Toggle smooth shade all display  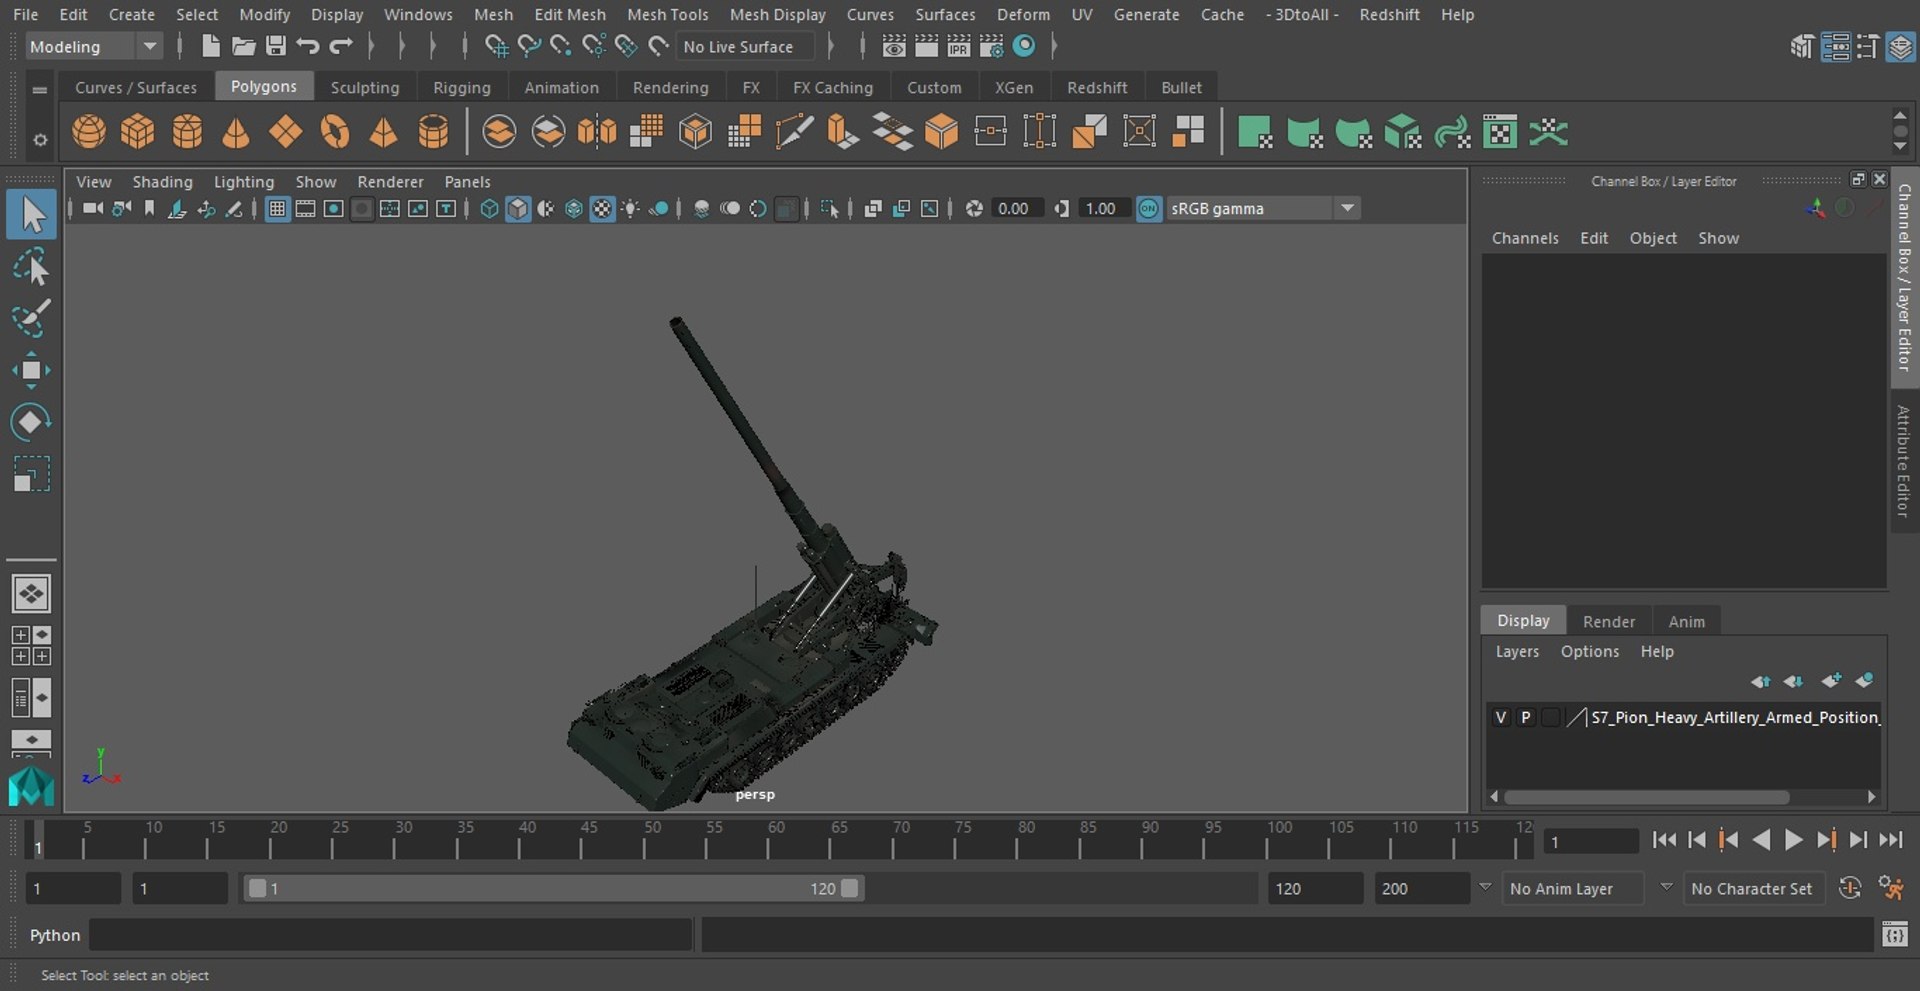pyautogui.click(x=517, y=208)
